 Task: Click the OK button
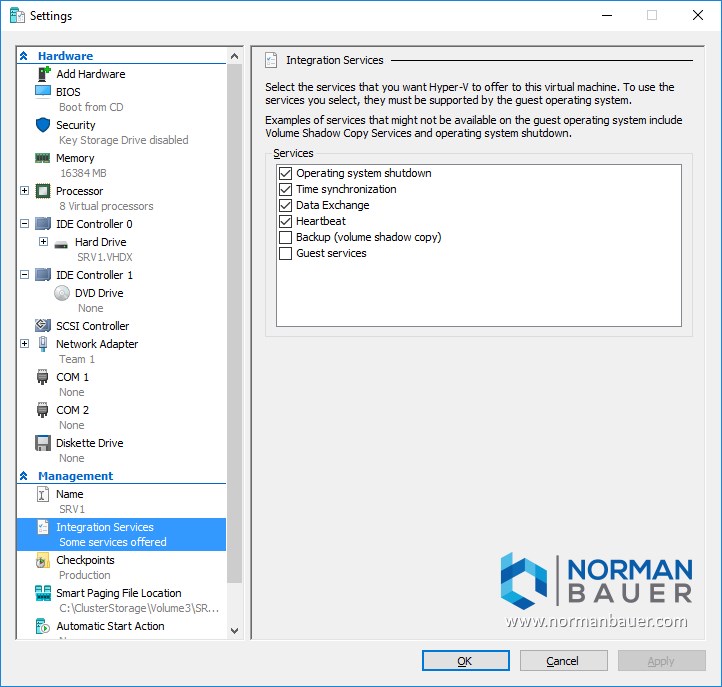click(466, 661)
